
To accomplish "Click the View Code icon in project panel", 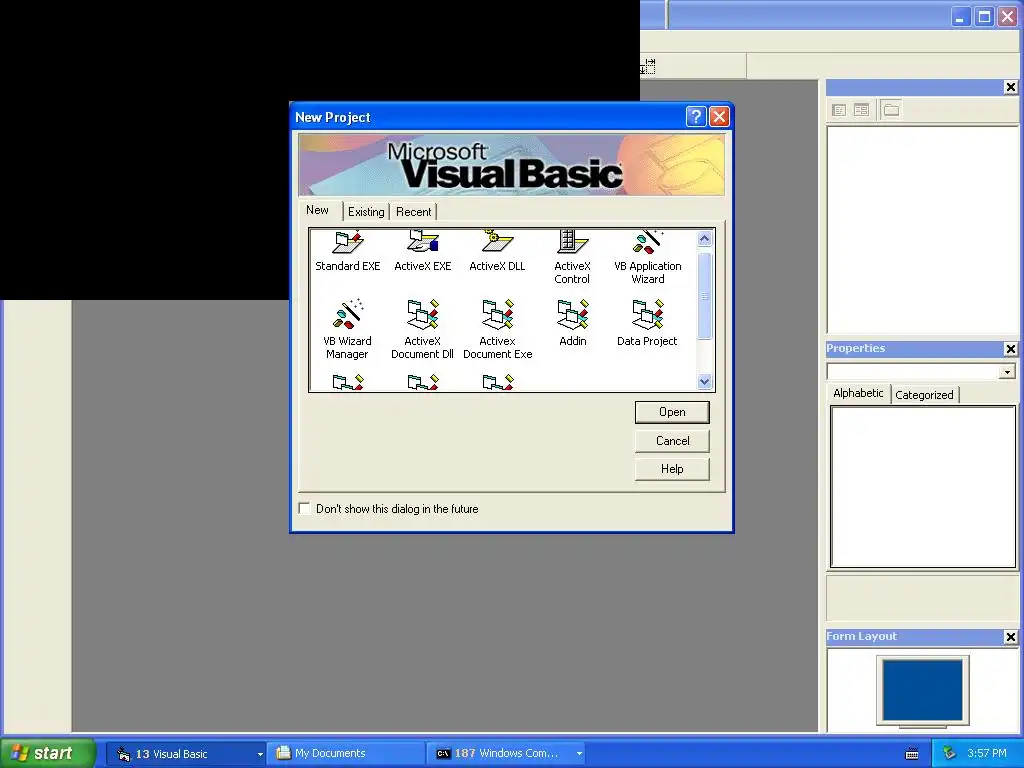I will point(839,110).
